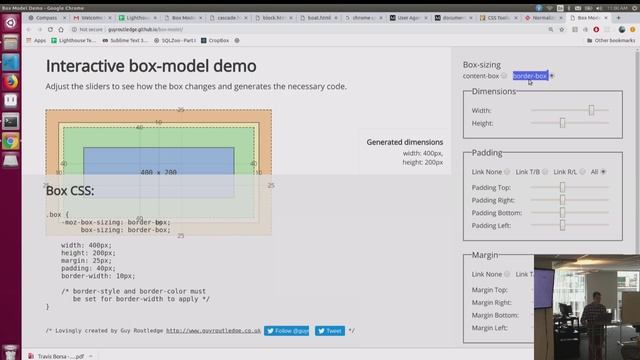Close the active Box Model tab
Screen dimensions: 640x360
(606, 18)
